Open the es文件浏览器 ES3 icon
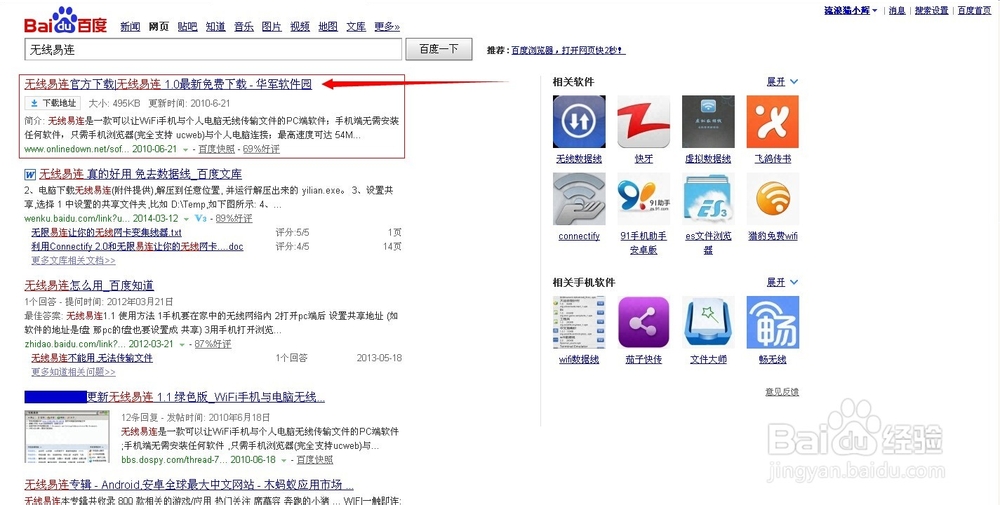Screen dimensions: 1000x505 point(708,199)
